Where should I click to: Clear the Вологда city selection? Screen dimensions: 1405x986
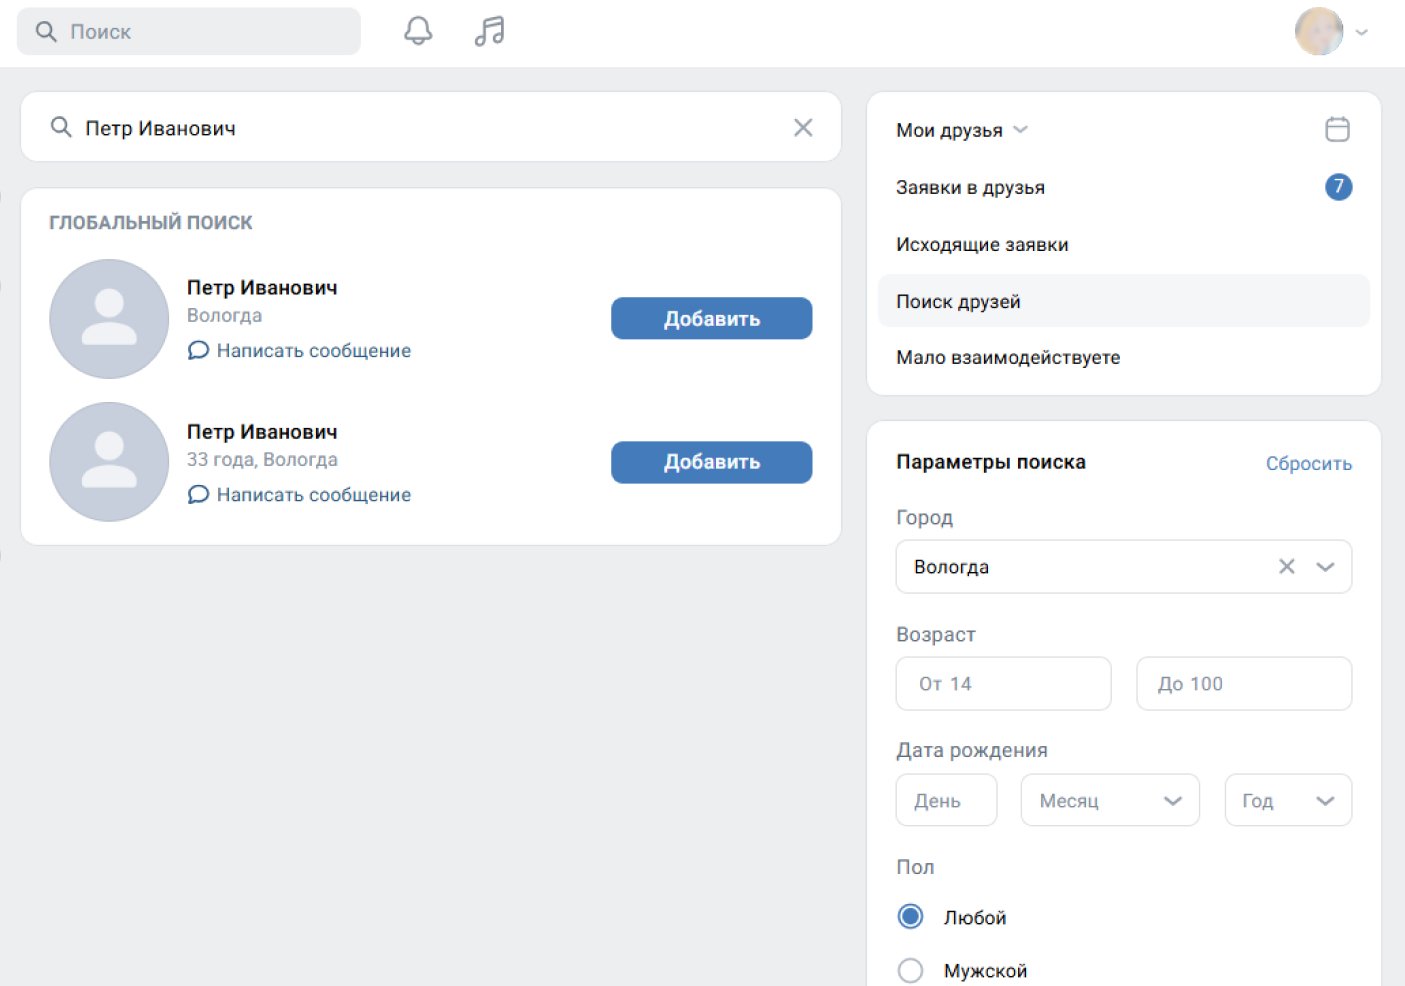click(1286, 567)
